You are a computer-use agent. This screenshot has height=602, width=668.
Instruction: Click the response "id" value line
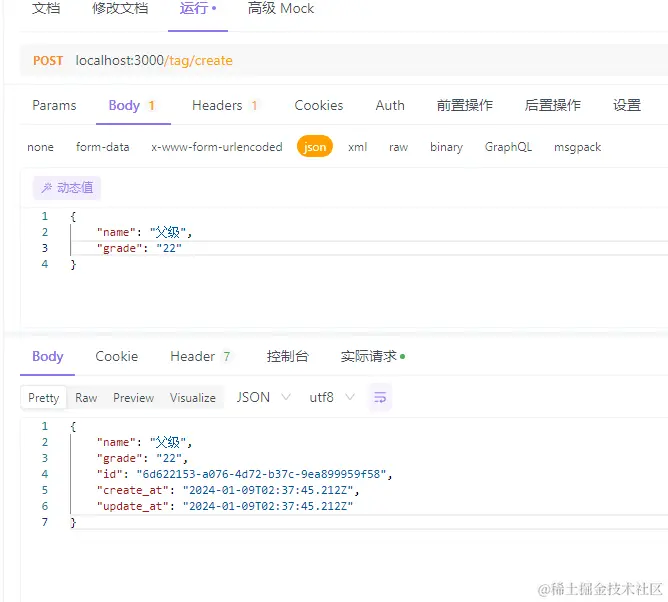[245, 474]
